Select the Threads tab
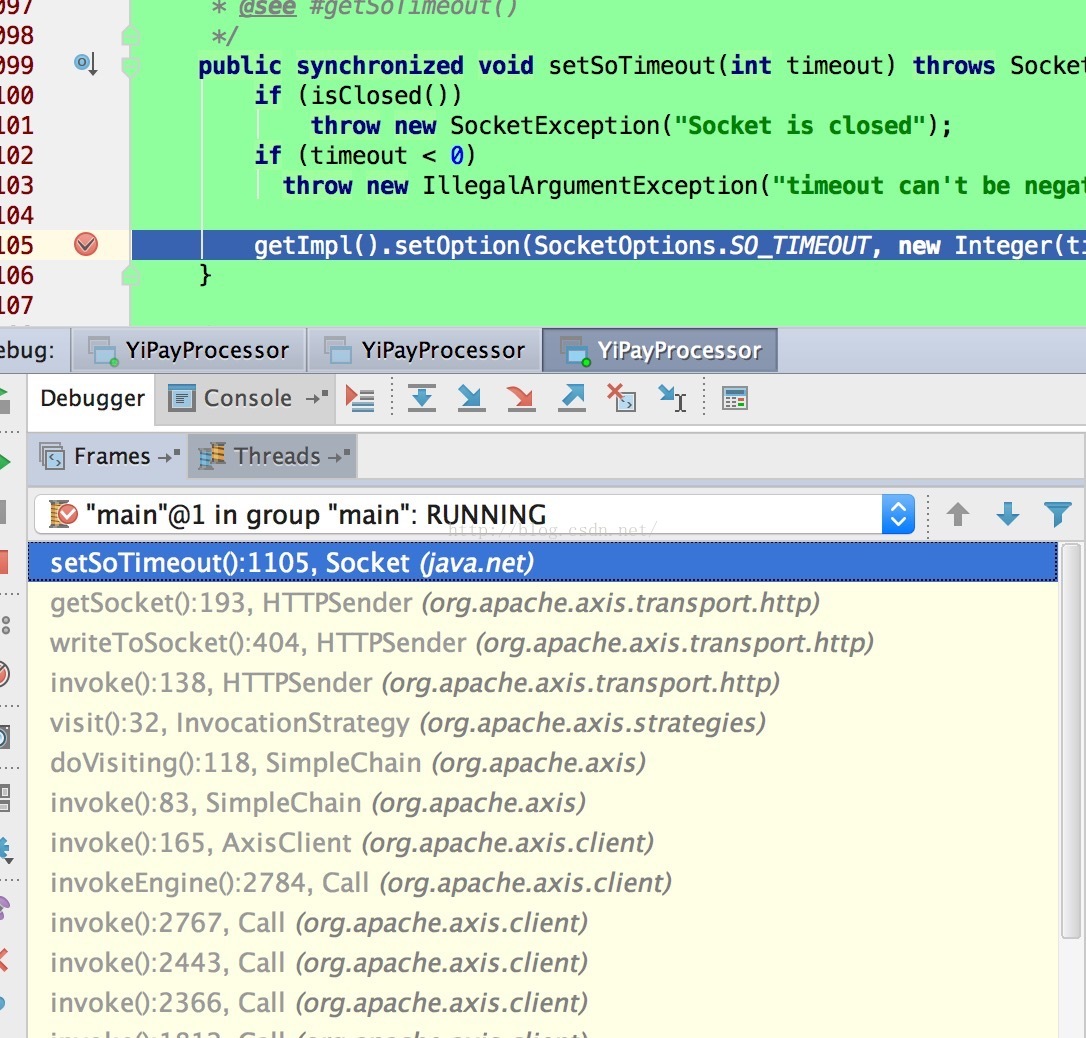1086x1038 pixels. click(273, 456)
